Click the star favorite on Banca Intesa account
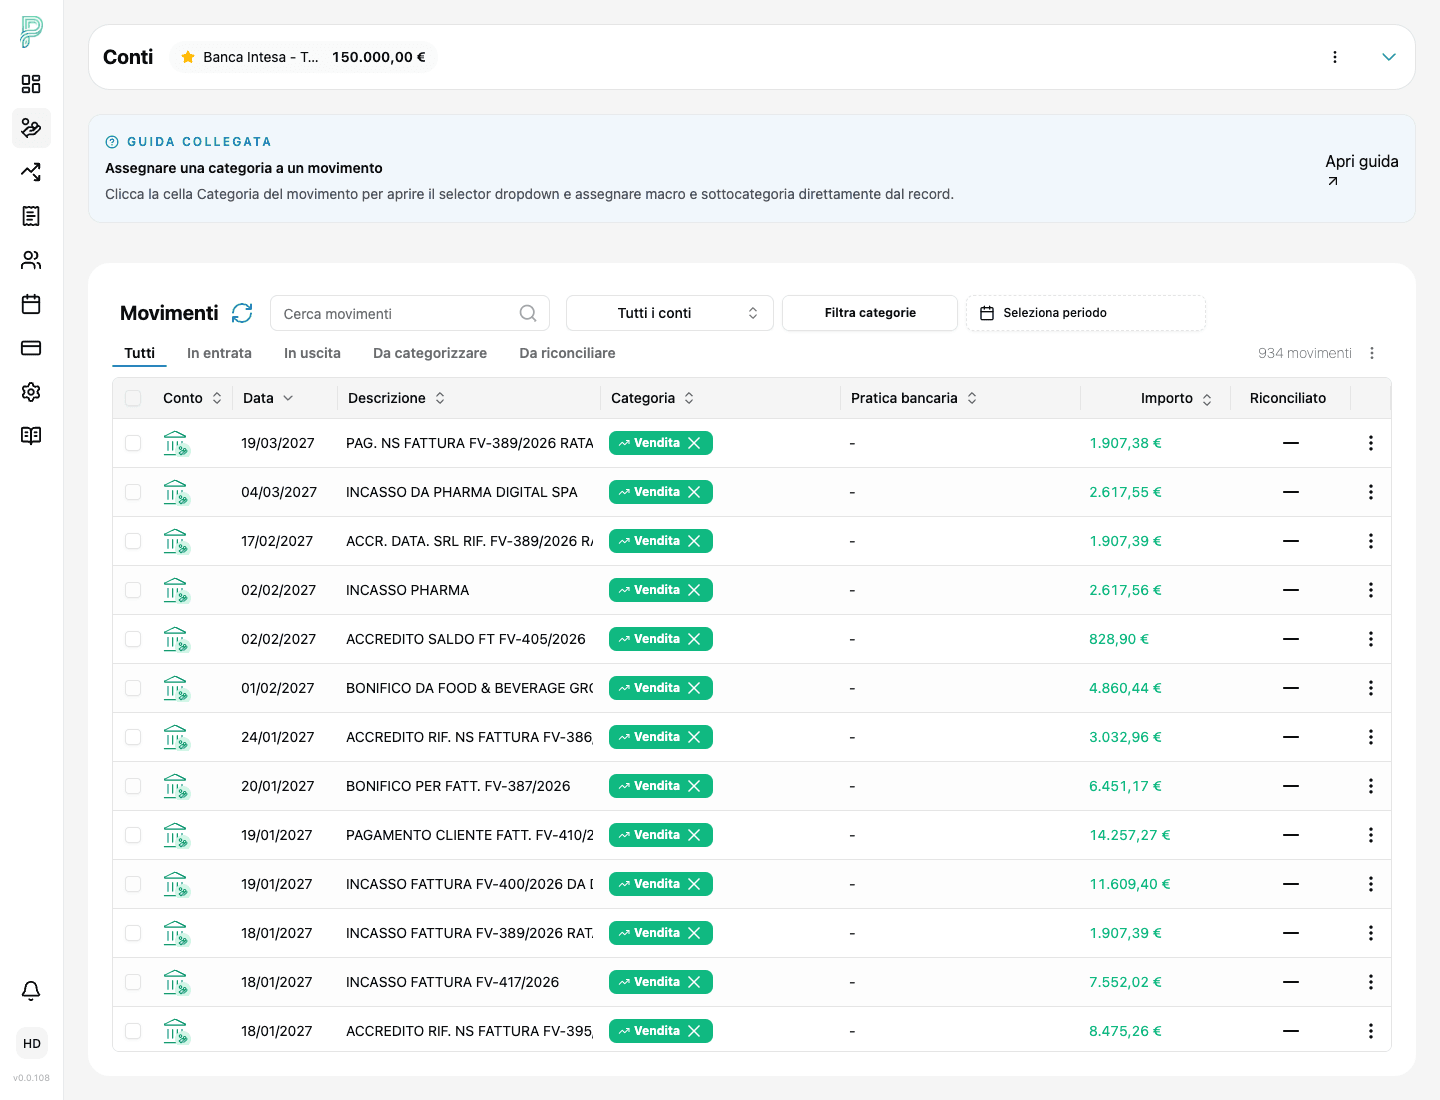This screenshot has height=1100, width=1440. 188,57
